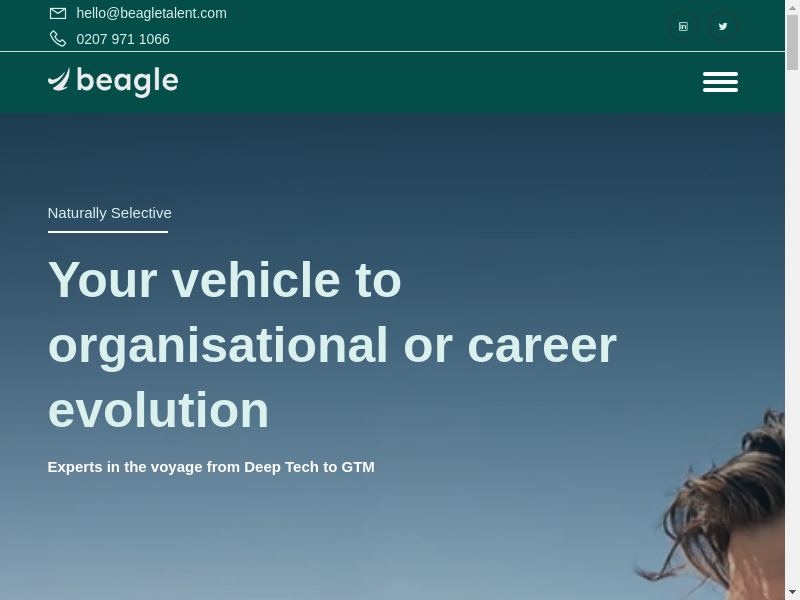This screenshot has width=800, height=600.
Task: Click the 'organisational or career' headline line
Action: 332,344
